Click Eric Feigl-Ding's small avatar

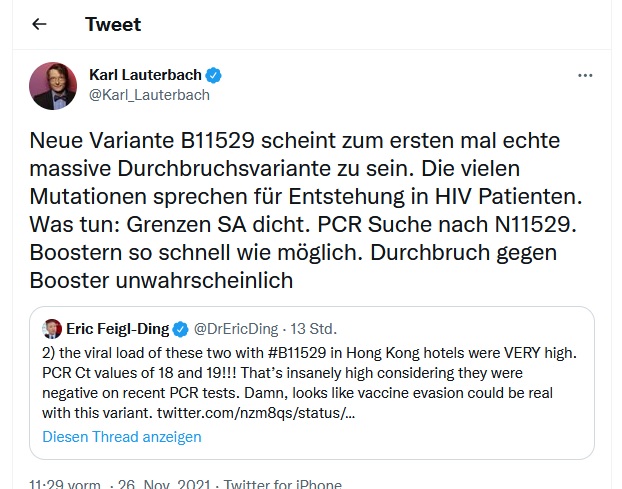click(52, 327)
